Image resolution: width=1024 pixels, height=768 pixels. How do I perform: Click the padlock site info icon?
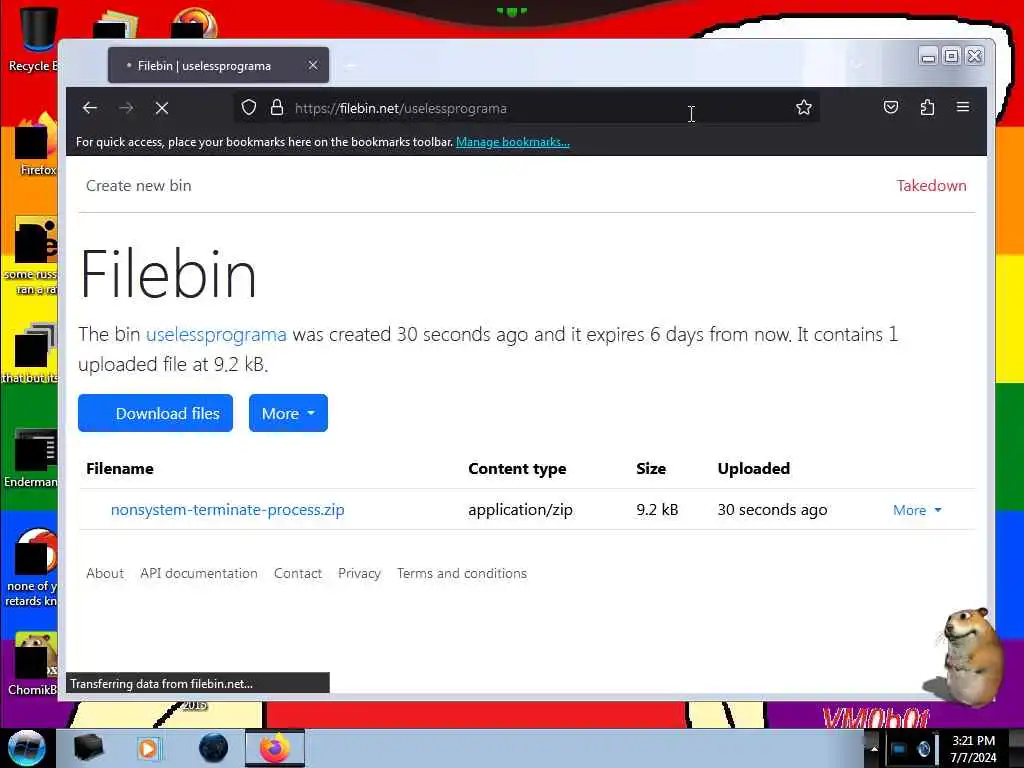coord(277,107)
